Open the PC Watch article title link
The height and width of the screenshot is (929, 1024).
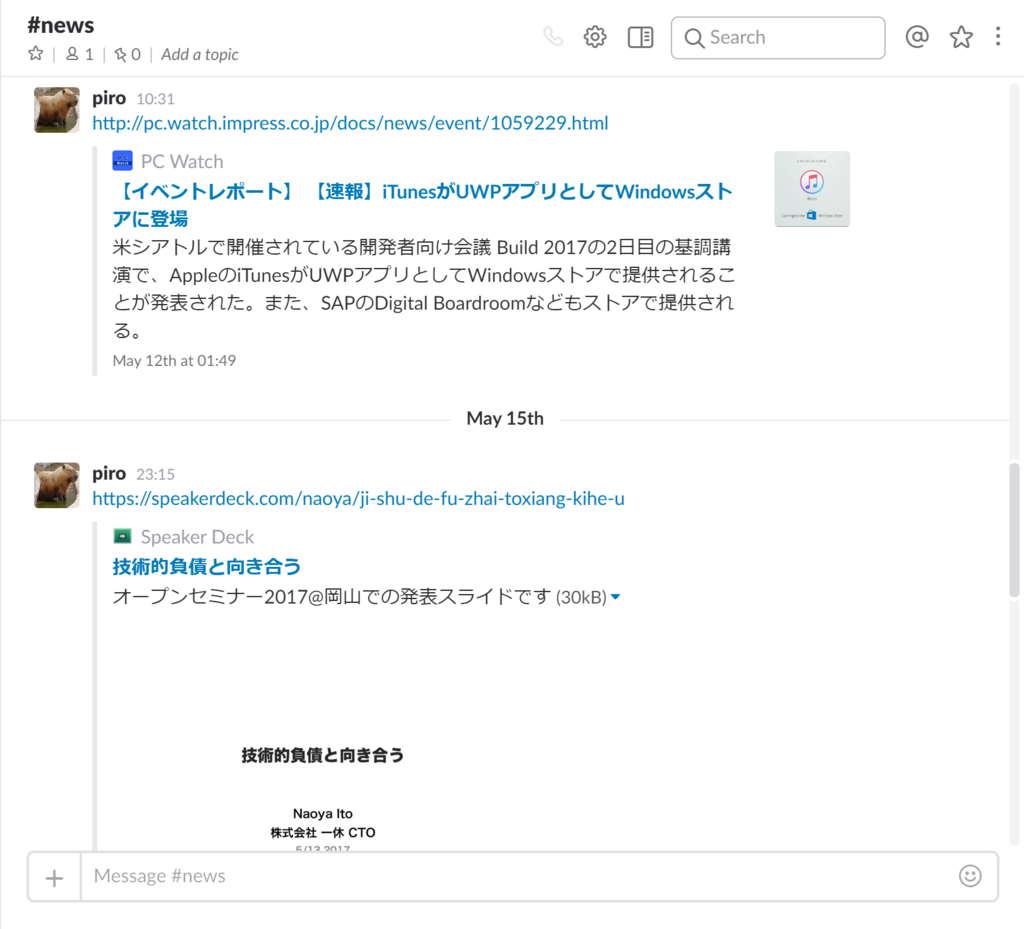(x=423, y=204)
